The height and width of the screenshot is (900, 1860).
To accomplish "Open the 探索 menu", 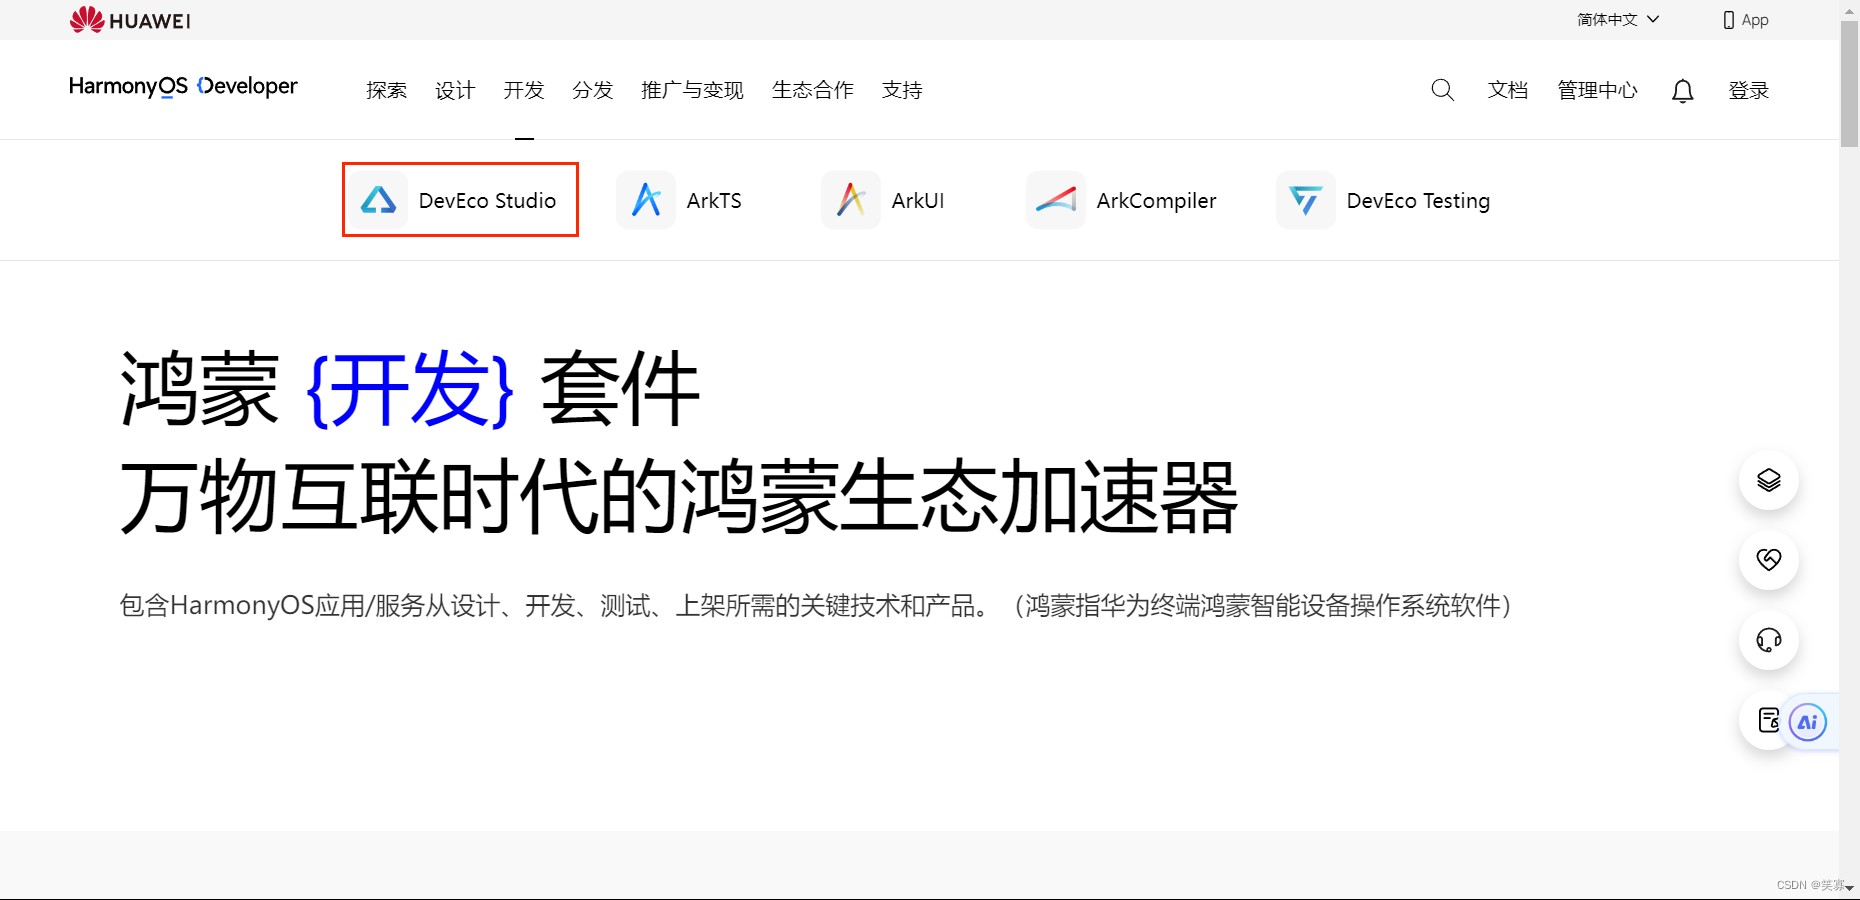I will (386, 90).
